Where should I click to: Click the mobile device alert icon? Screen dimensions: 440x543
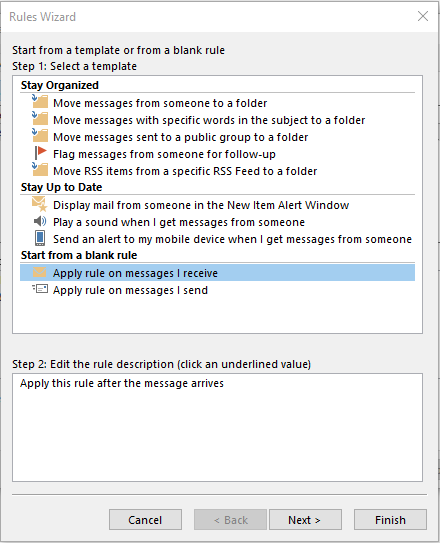[x=40, y=238]
